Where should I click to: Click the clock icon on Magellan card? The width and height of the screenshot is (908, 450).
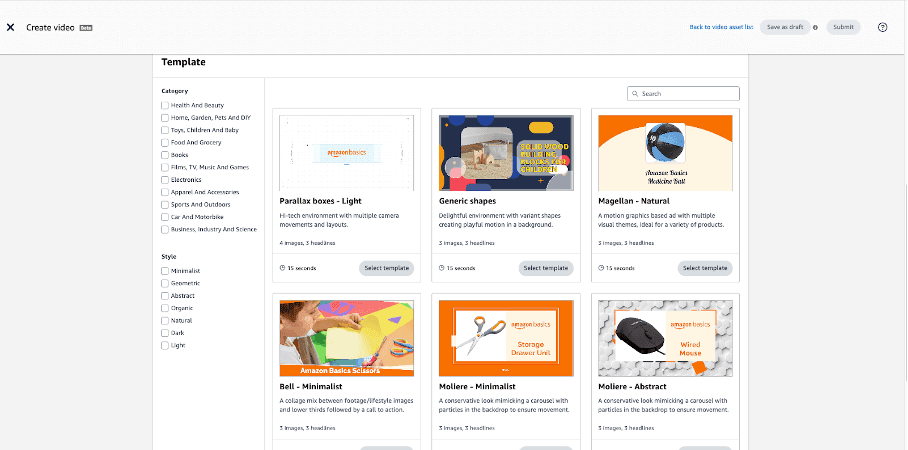pyautogui.click(x=602, y=268)
